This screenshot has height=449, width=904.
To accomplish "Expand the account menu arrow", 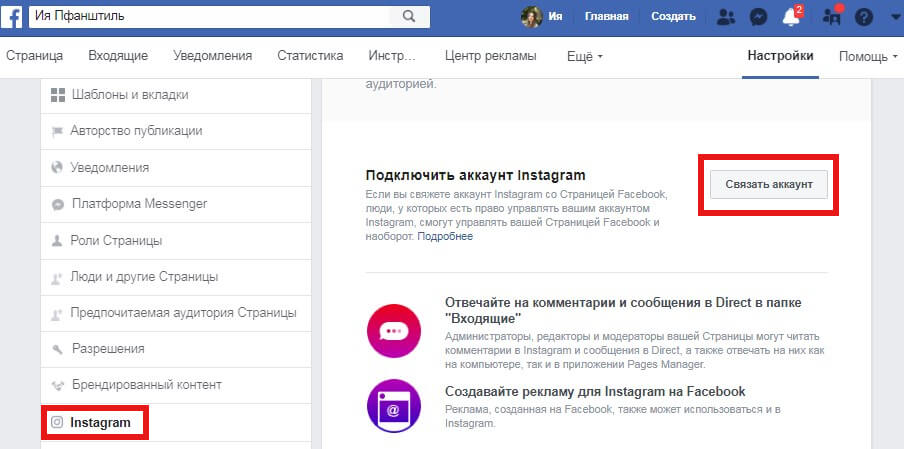I will pyautogui.click(x=894, y=17).
